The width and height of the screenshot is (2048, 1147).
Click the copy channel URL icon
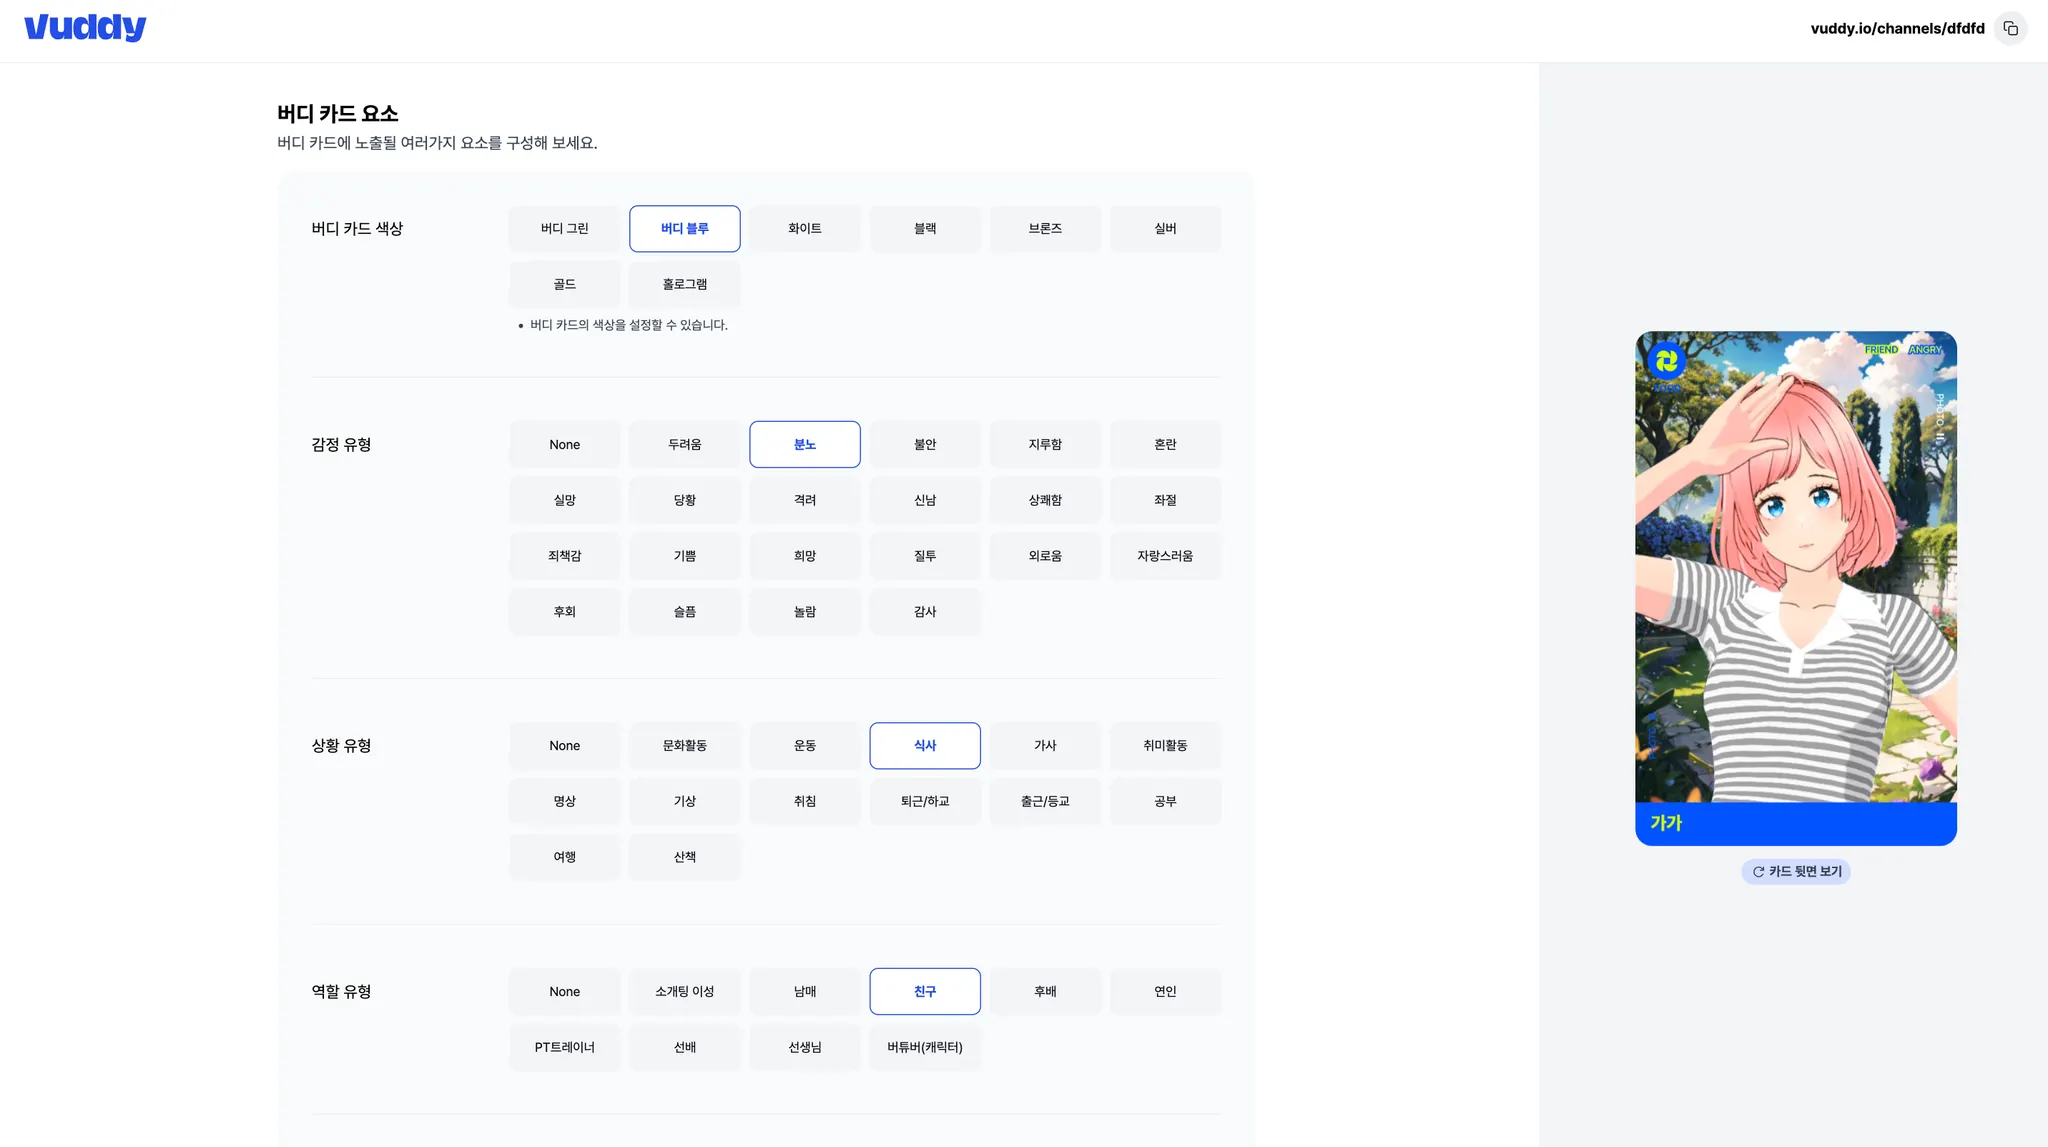tap(2010, 28)
